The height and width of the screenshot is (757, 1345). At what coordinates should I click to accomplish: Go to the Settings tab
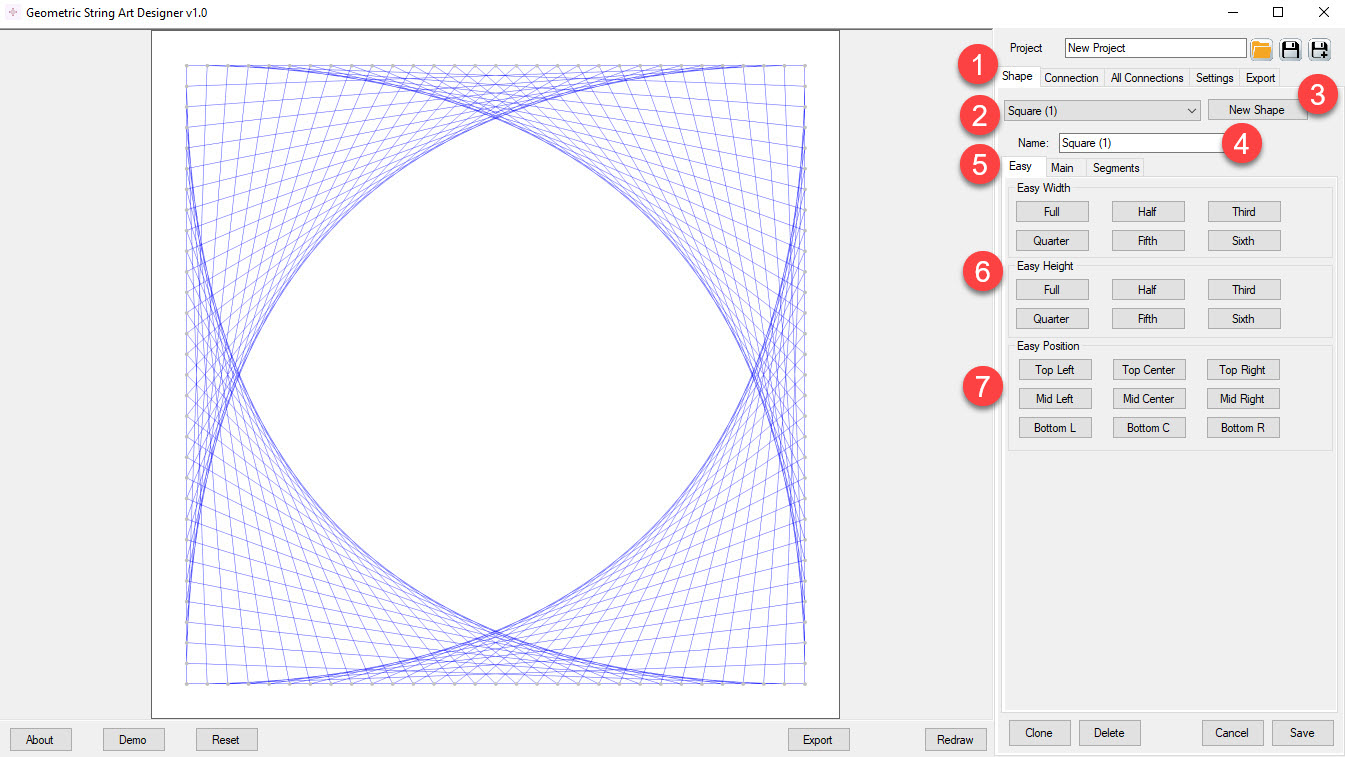1215,78
